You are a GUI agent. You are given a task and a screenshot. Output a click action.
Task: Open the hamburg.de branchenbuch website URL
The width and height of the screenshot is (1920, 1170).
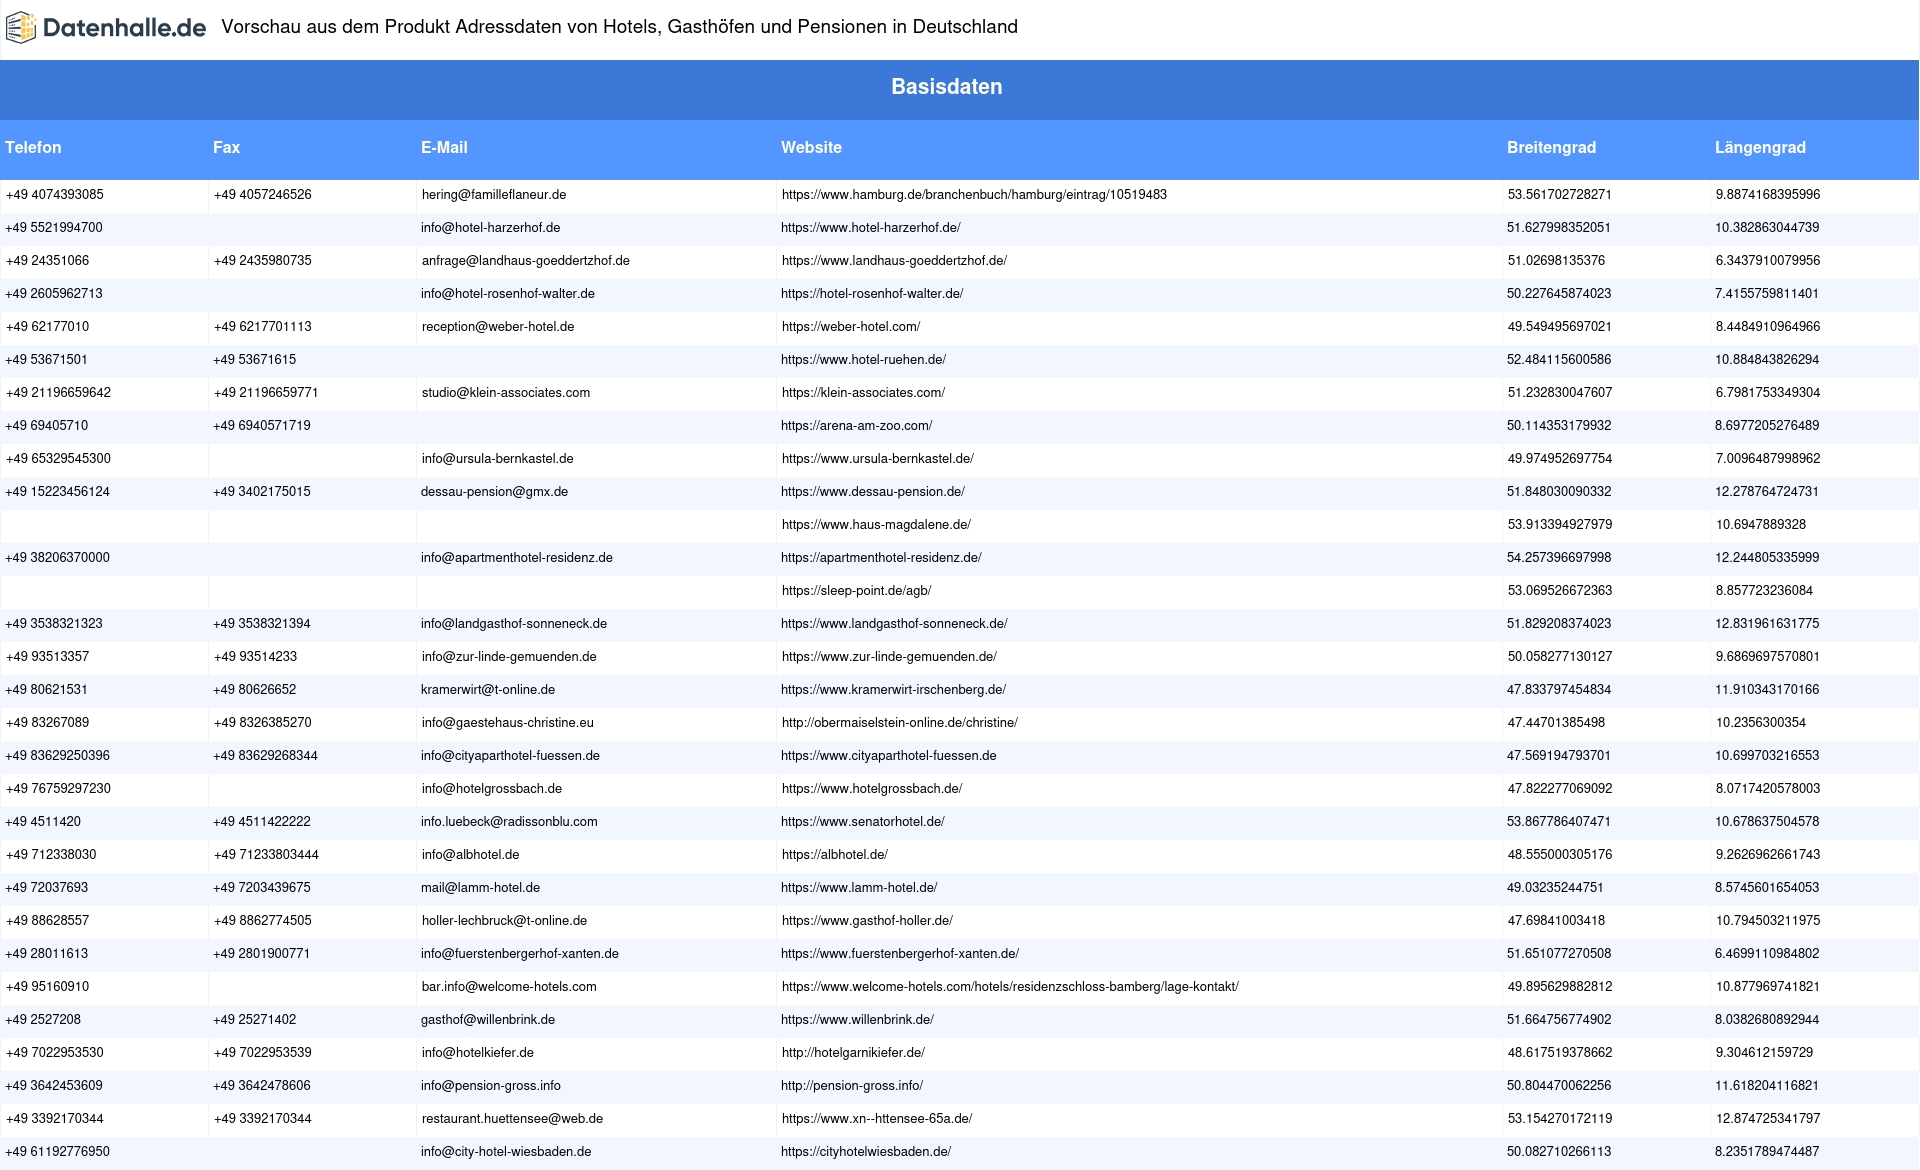click(974, 195)
